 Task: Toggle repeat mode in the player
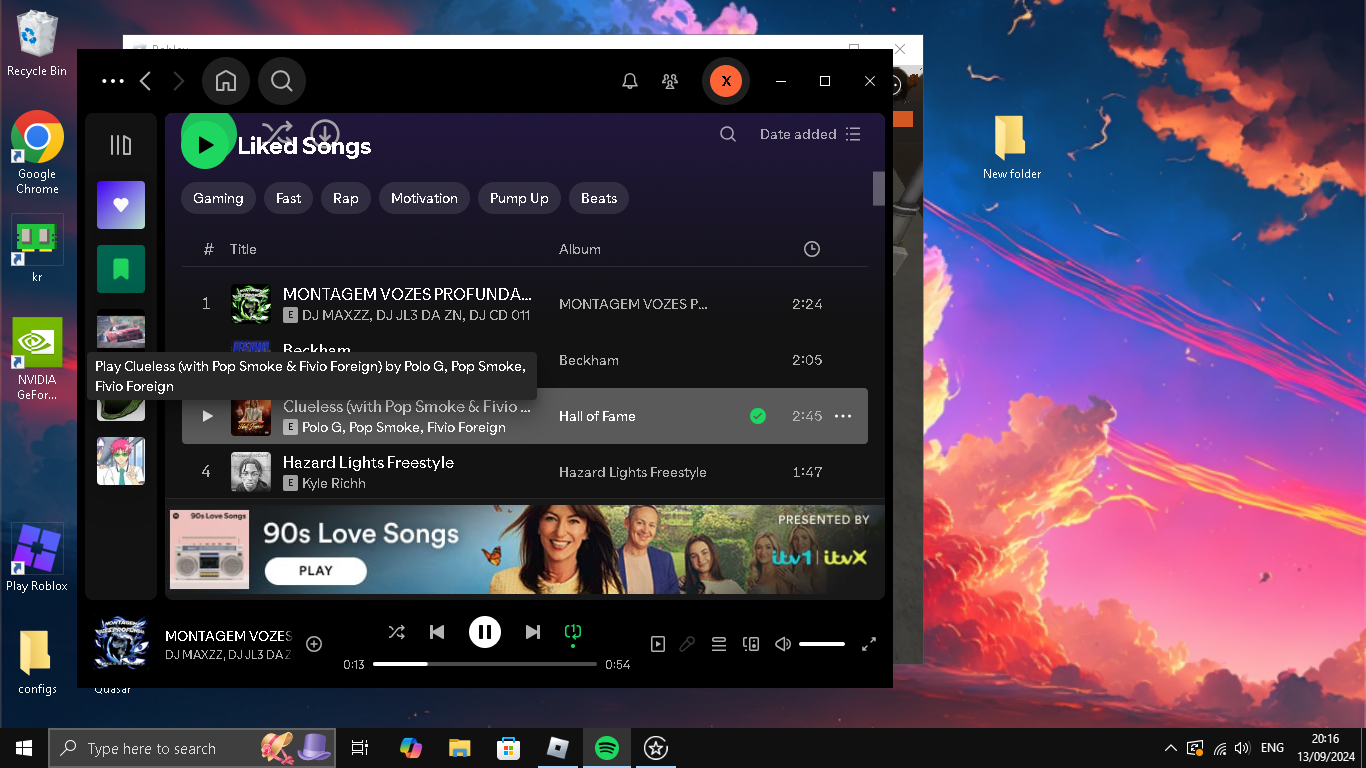tap(573, 632)
